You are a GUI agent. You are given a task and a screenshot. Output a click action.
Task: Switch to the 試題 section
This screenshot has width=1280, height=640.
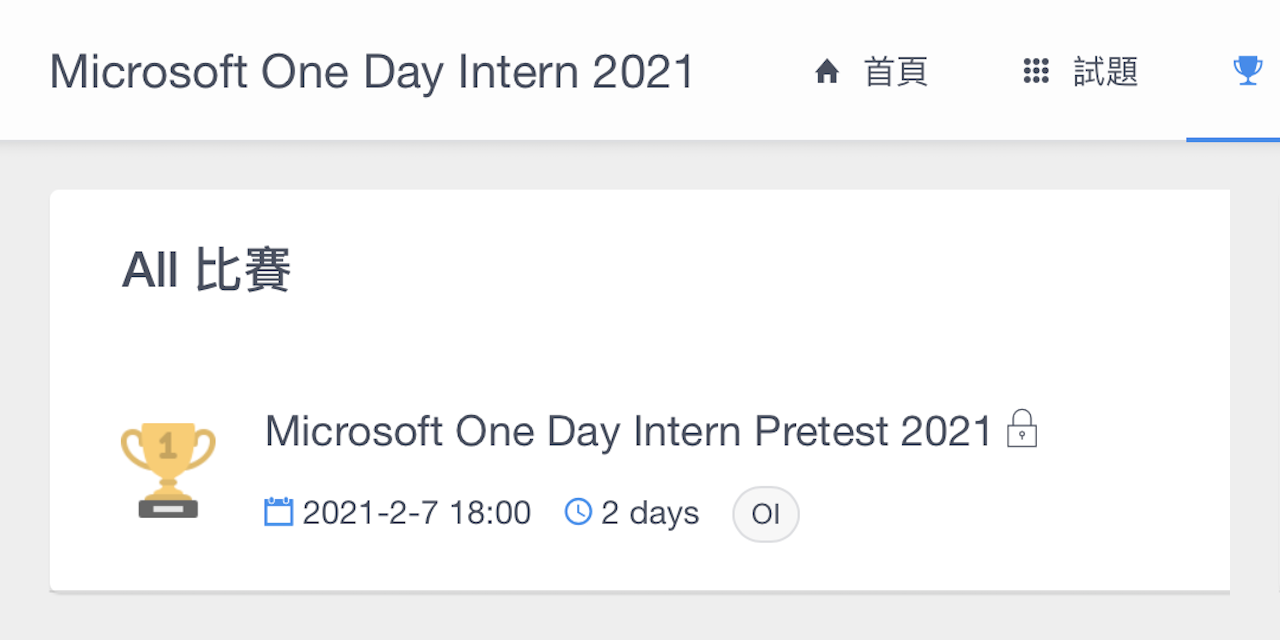coord(1107,71)
